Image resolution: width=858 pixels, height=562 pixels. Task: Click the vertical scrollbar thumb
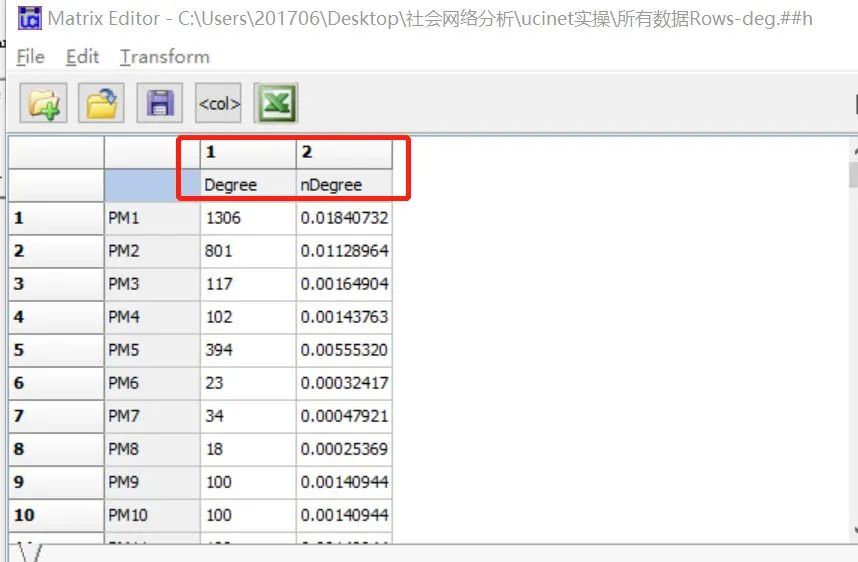854,175
